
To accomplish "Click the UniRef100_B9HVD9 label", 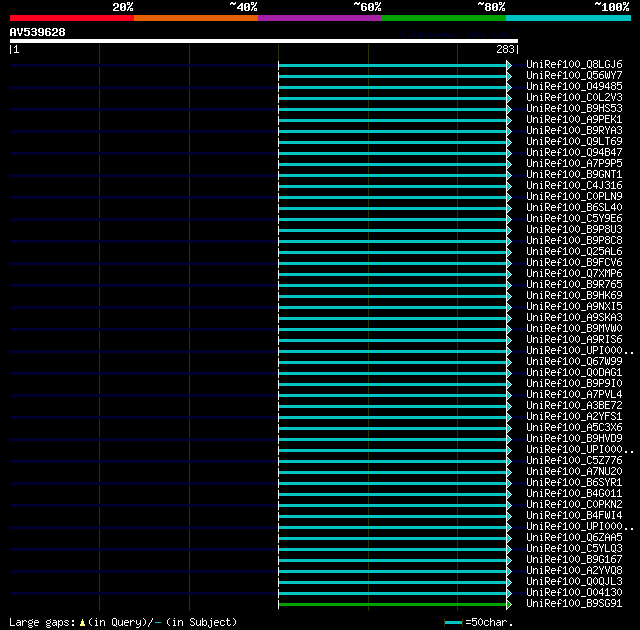I will point(574,439).
